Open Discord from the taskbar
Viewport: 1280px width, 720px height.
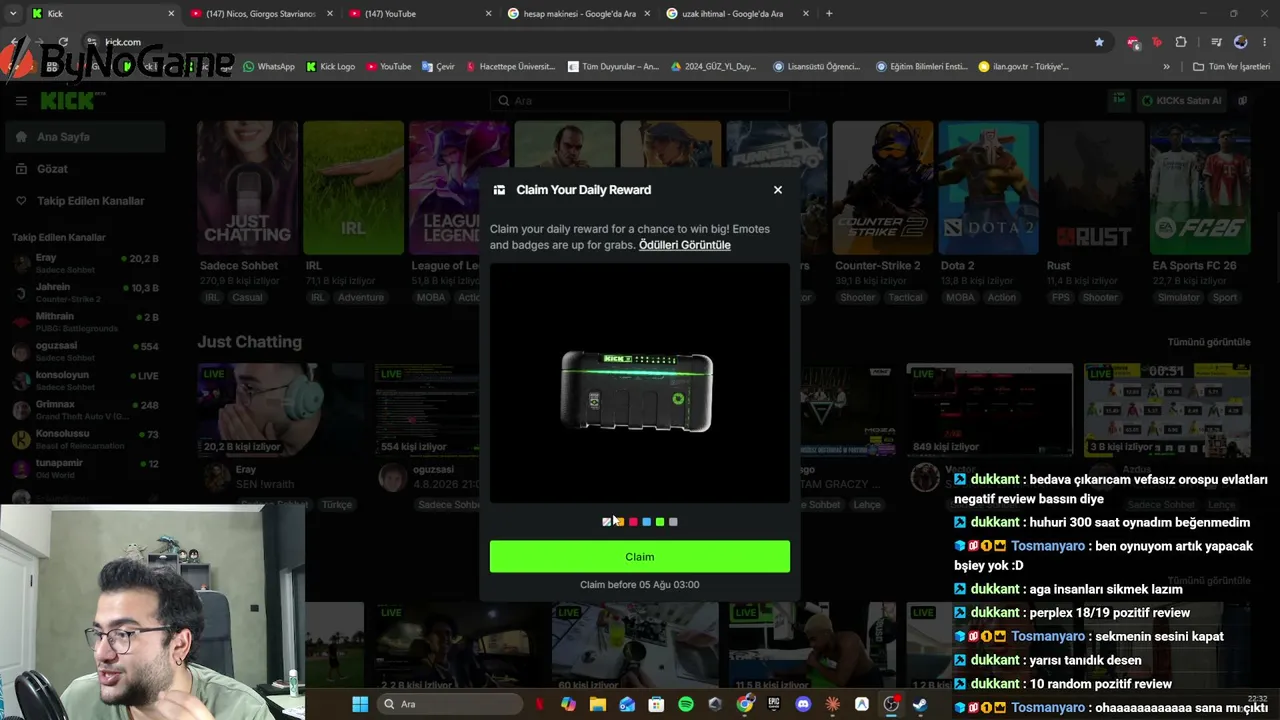click(x=803, y=704)
